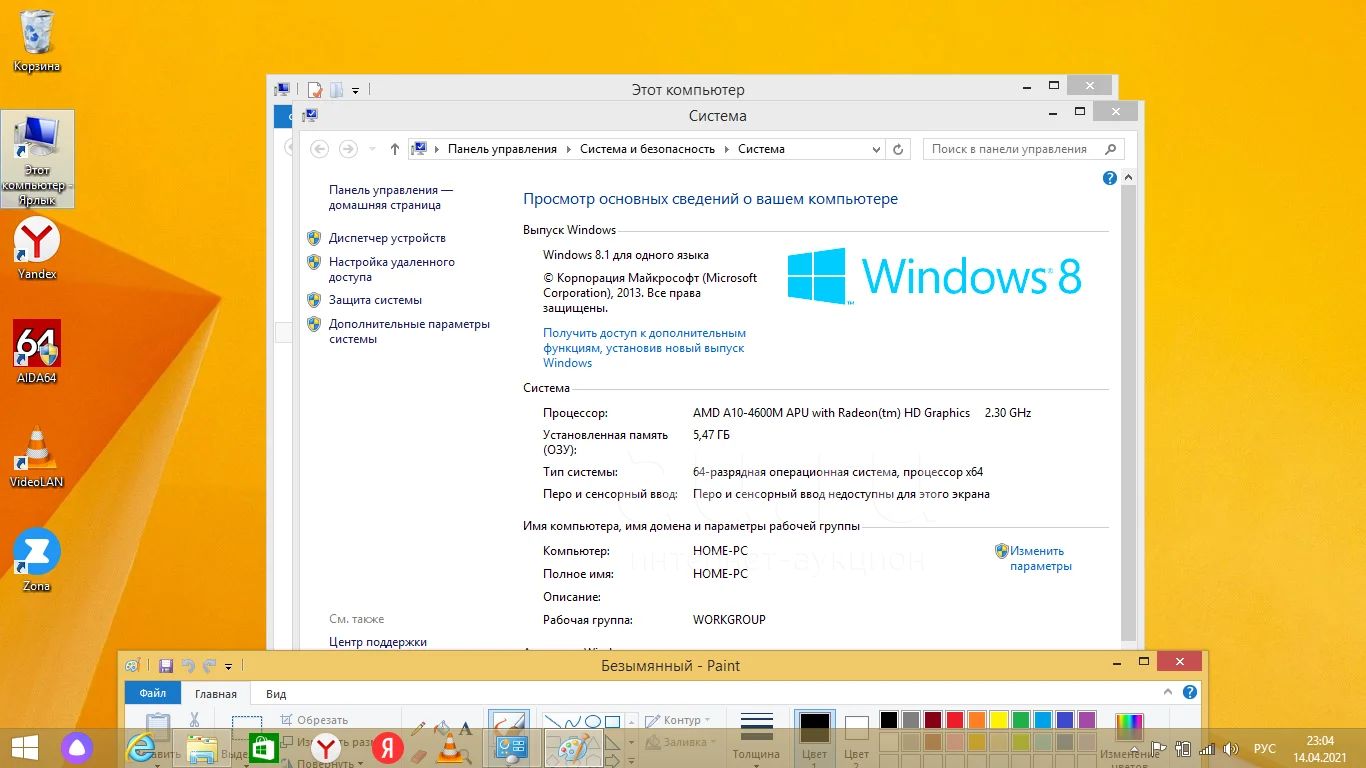Screen dimensions: 1366x768
Task: Switch to the Главная tab in Paint
Action: 216,693
